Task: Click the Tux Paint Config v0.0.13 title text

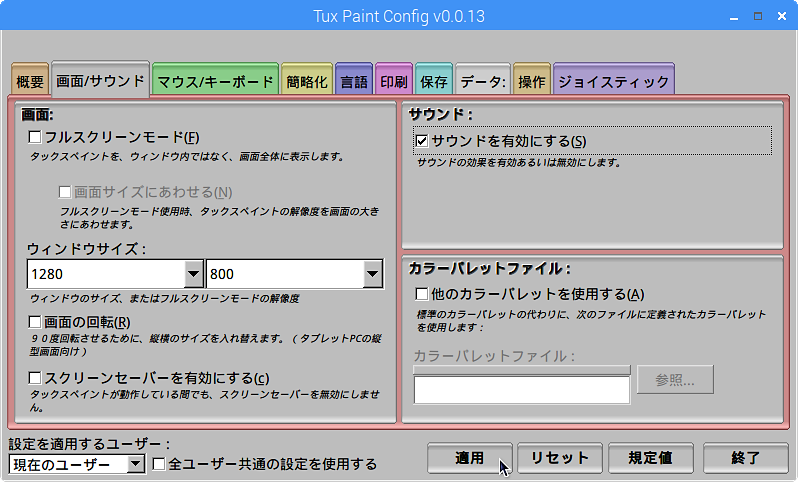Action: (399, 16)
